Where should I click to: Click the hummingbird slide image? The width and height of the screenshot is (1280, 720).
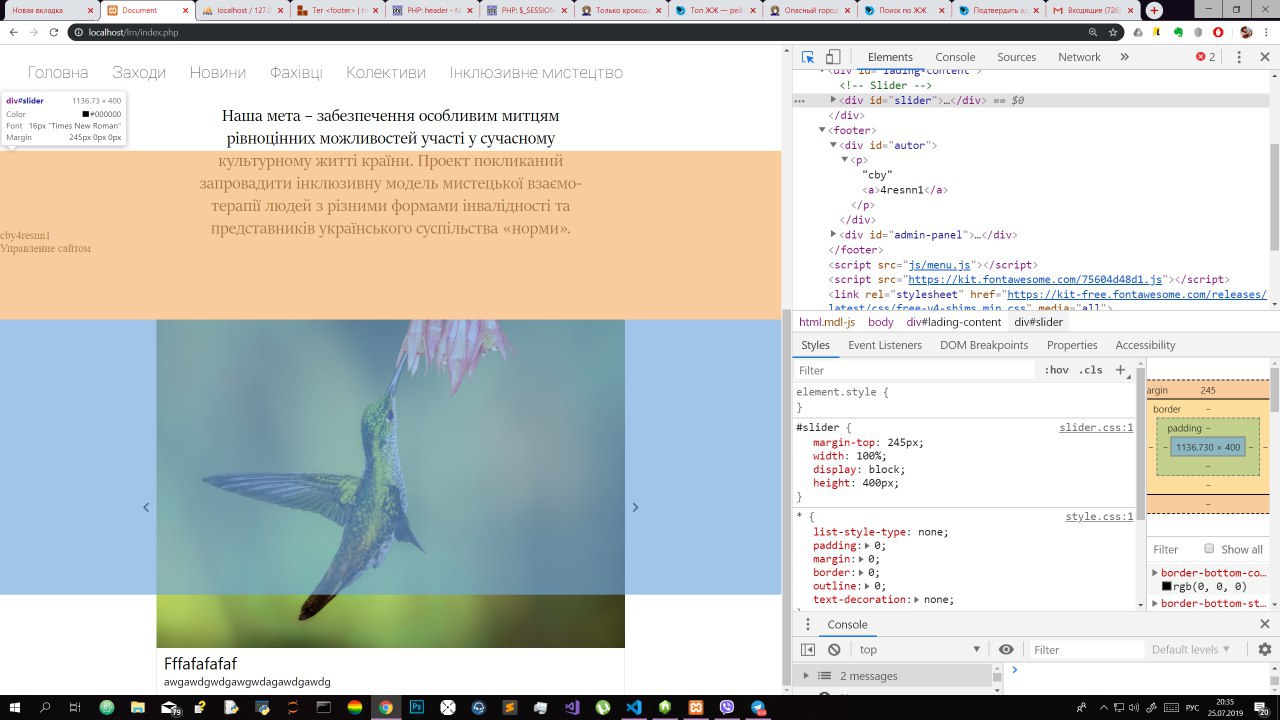pyautogui.click(x=391, y=484)
